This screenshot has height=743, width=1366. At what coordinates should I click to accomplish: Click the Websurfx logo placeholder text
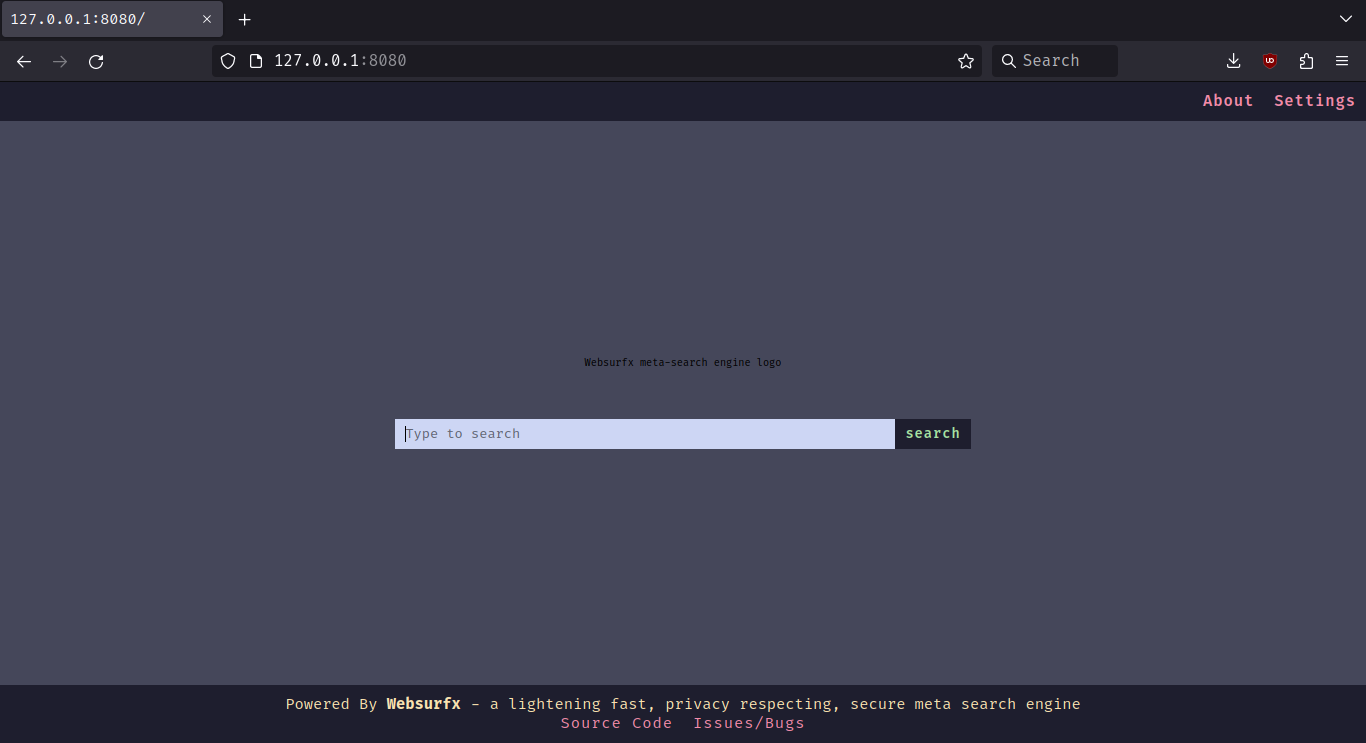point(683,362)
